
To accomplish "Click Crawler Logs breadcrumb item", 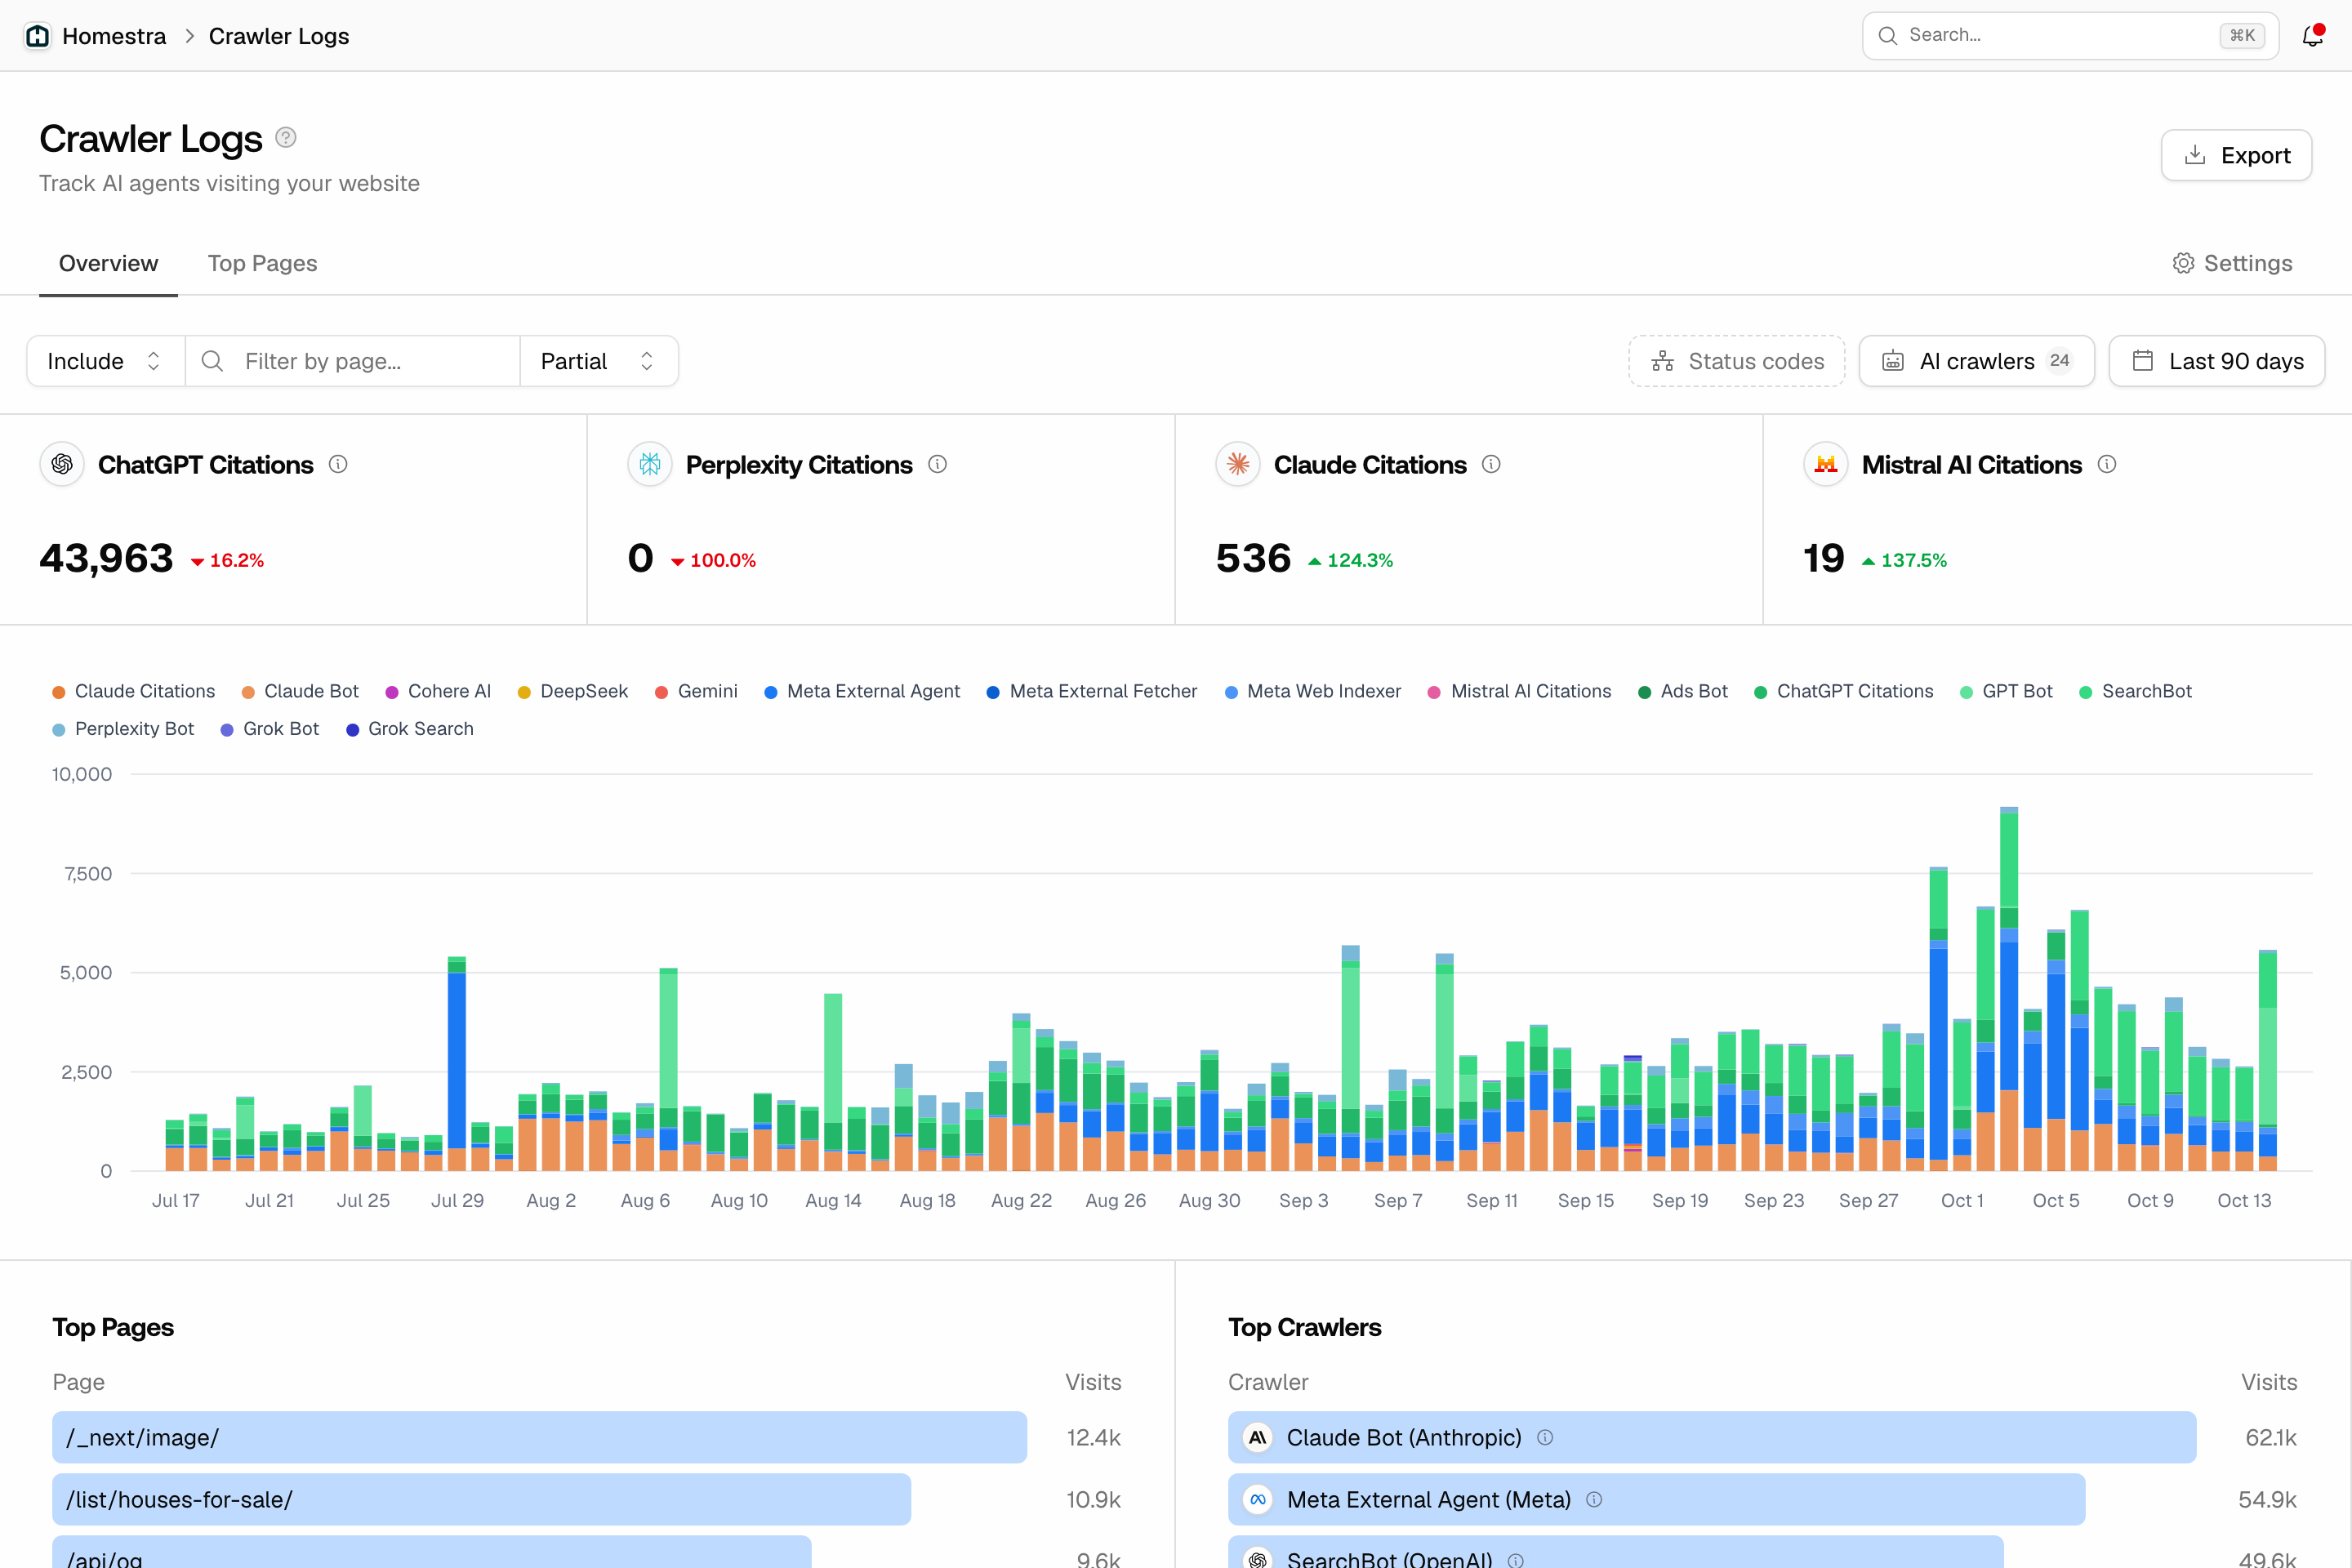I will [x=279, y=36].
